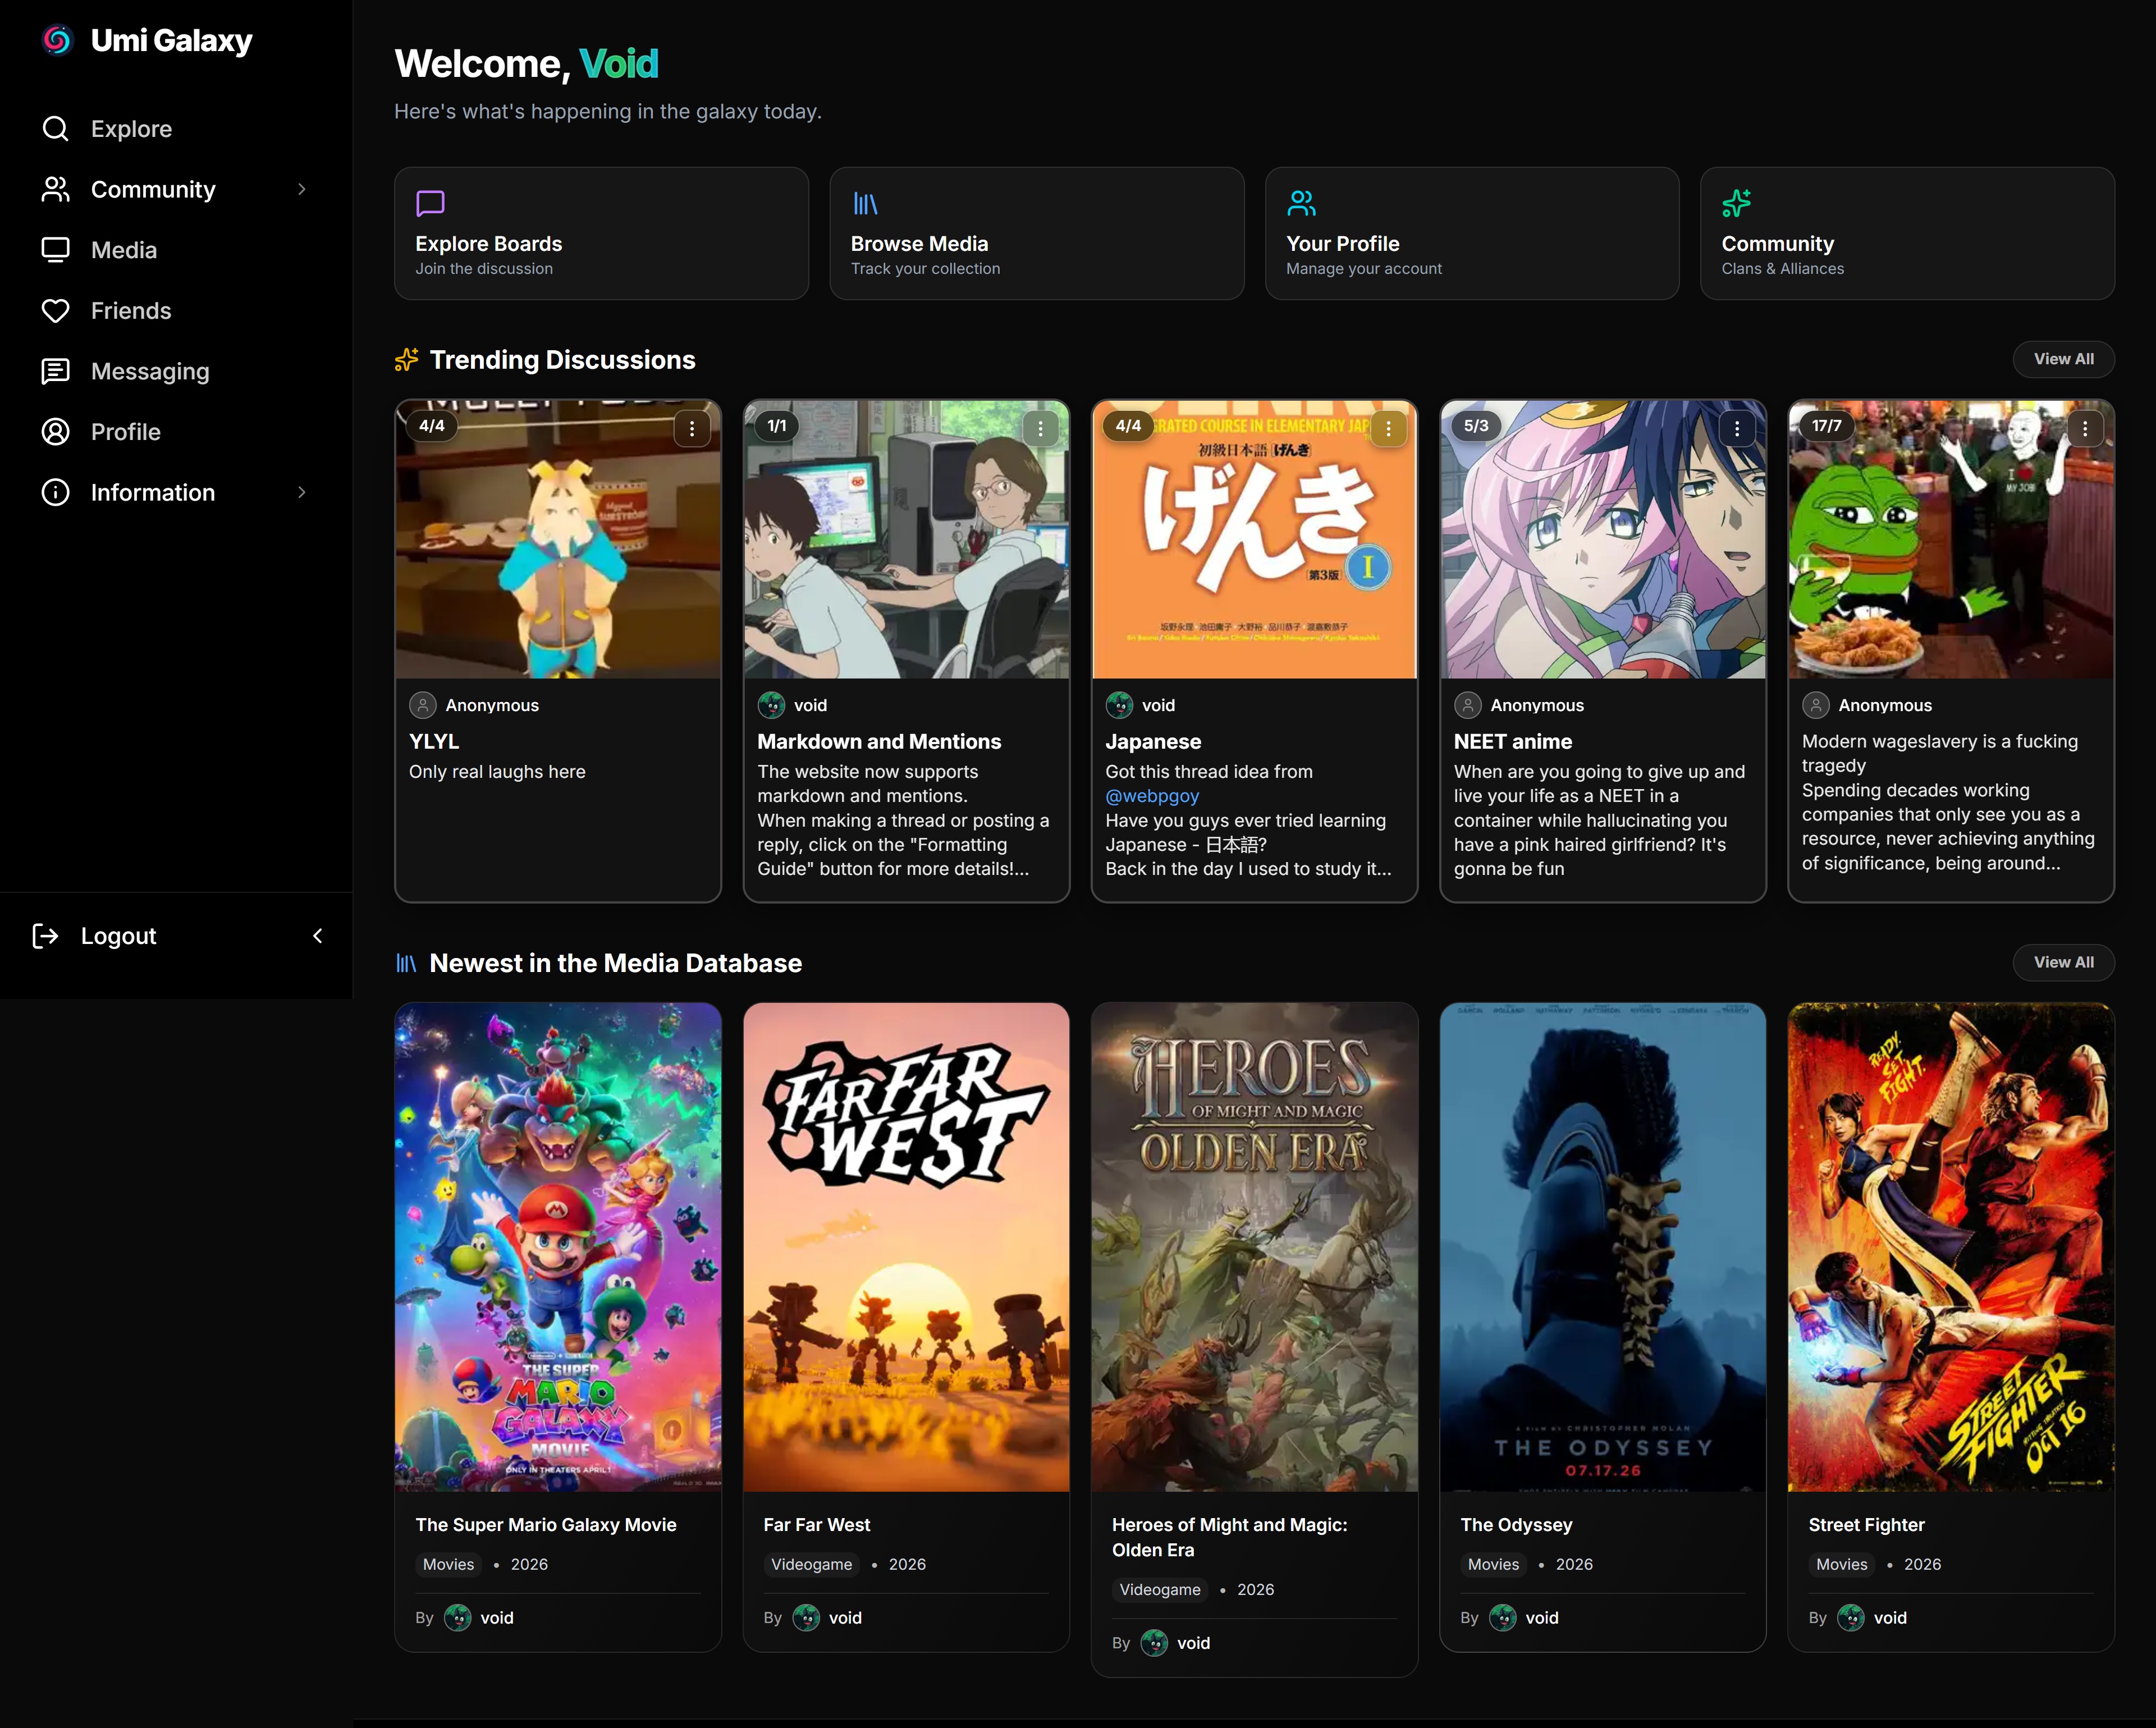Open the three-dot menu on YLYL thread

tap(692, 429)
